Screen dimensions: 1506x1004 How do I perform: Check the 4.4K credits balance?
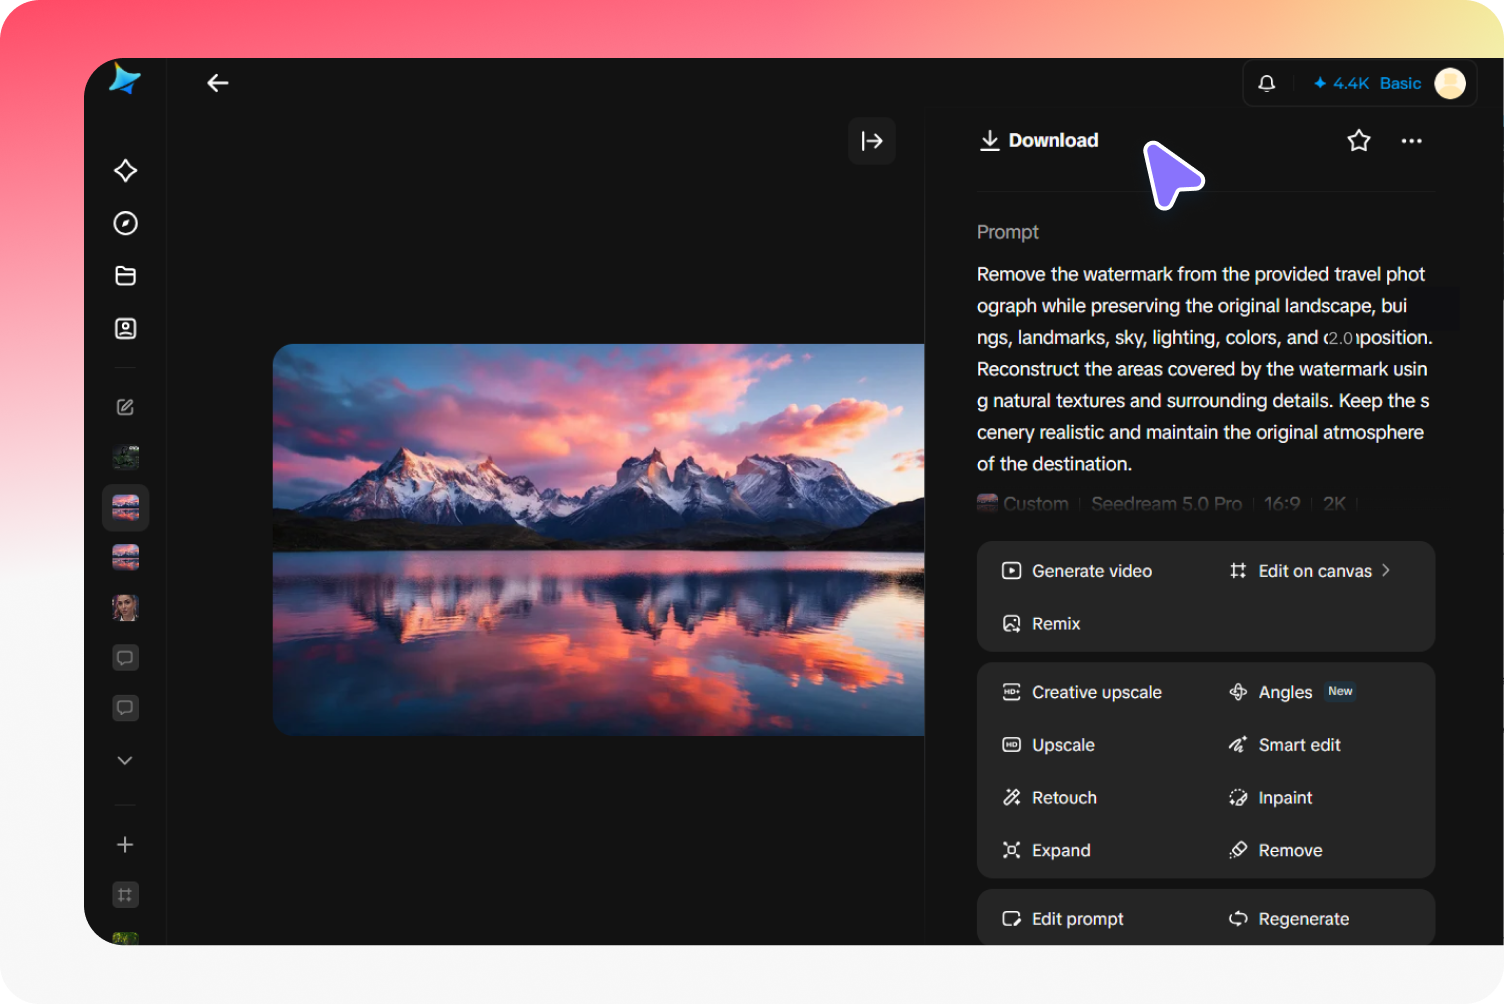(1341, 84)
